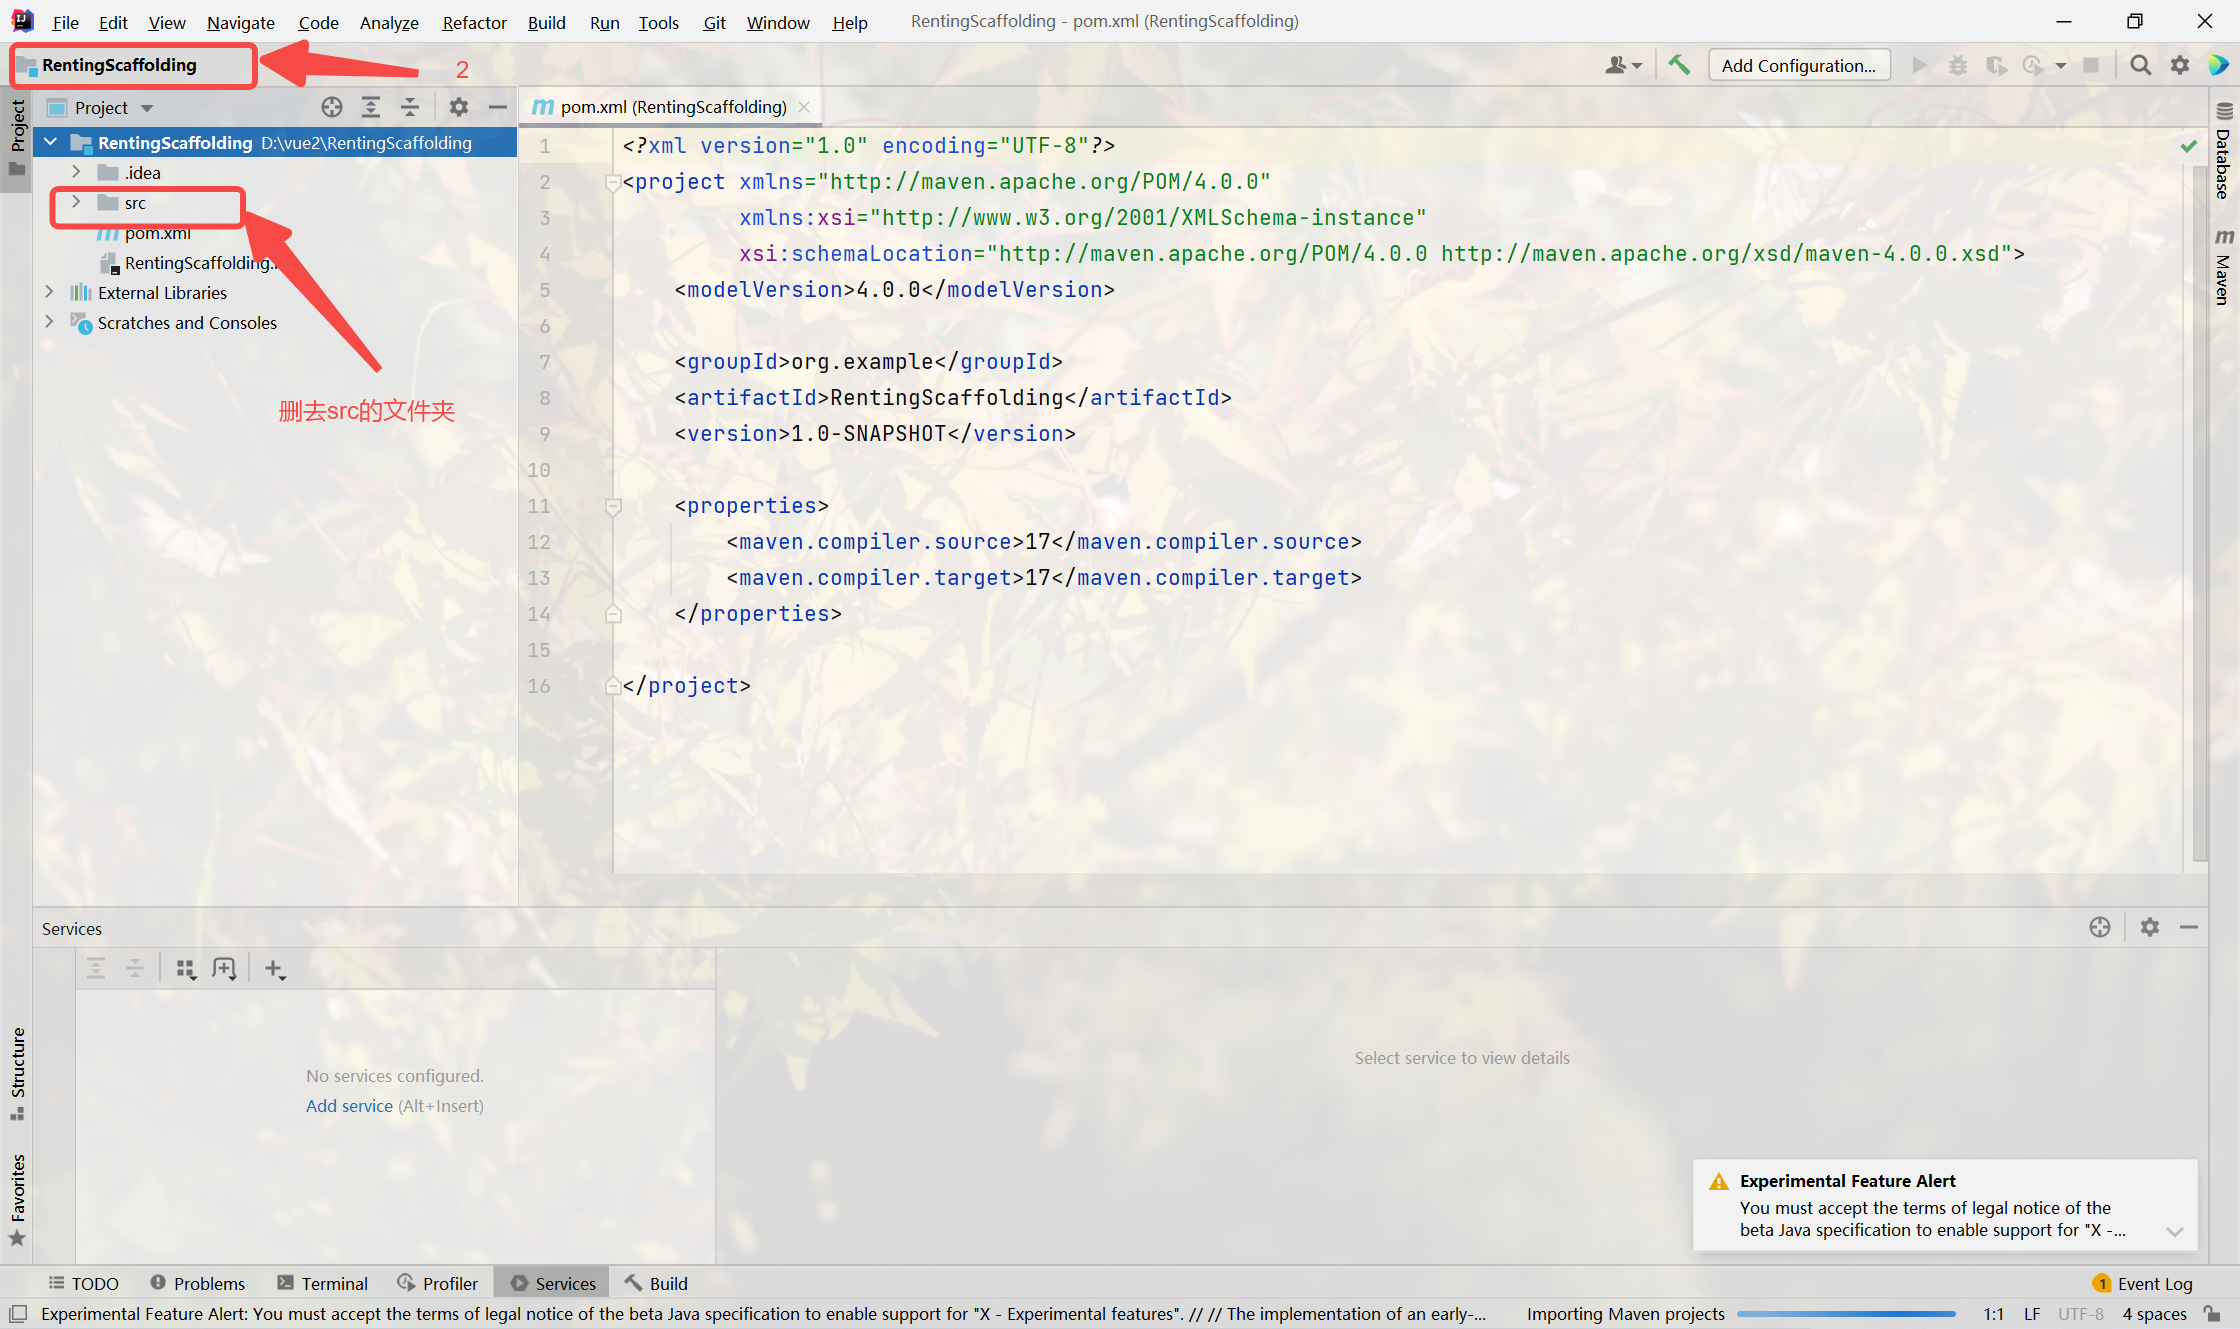Click the Add service link
This screenshot has height=1329, width=2240.
pos(349,1105)
